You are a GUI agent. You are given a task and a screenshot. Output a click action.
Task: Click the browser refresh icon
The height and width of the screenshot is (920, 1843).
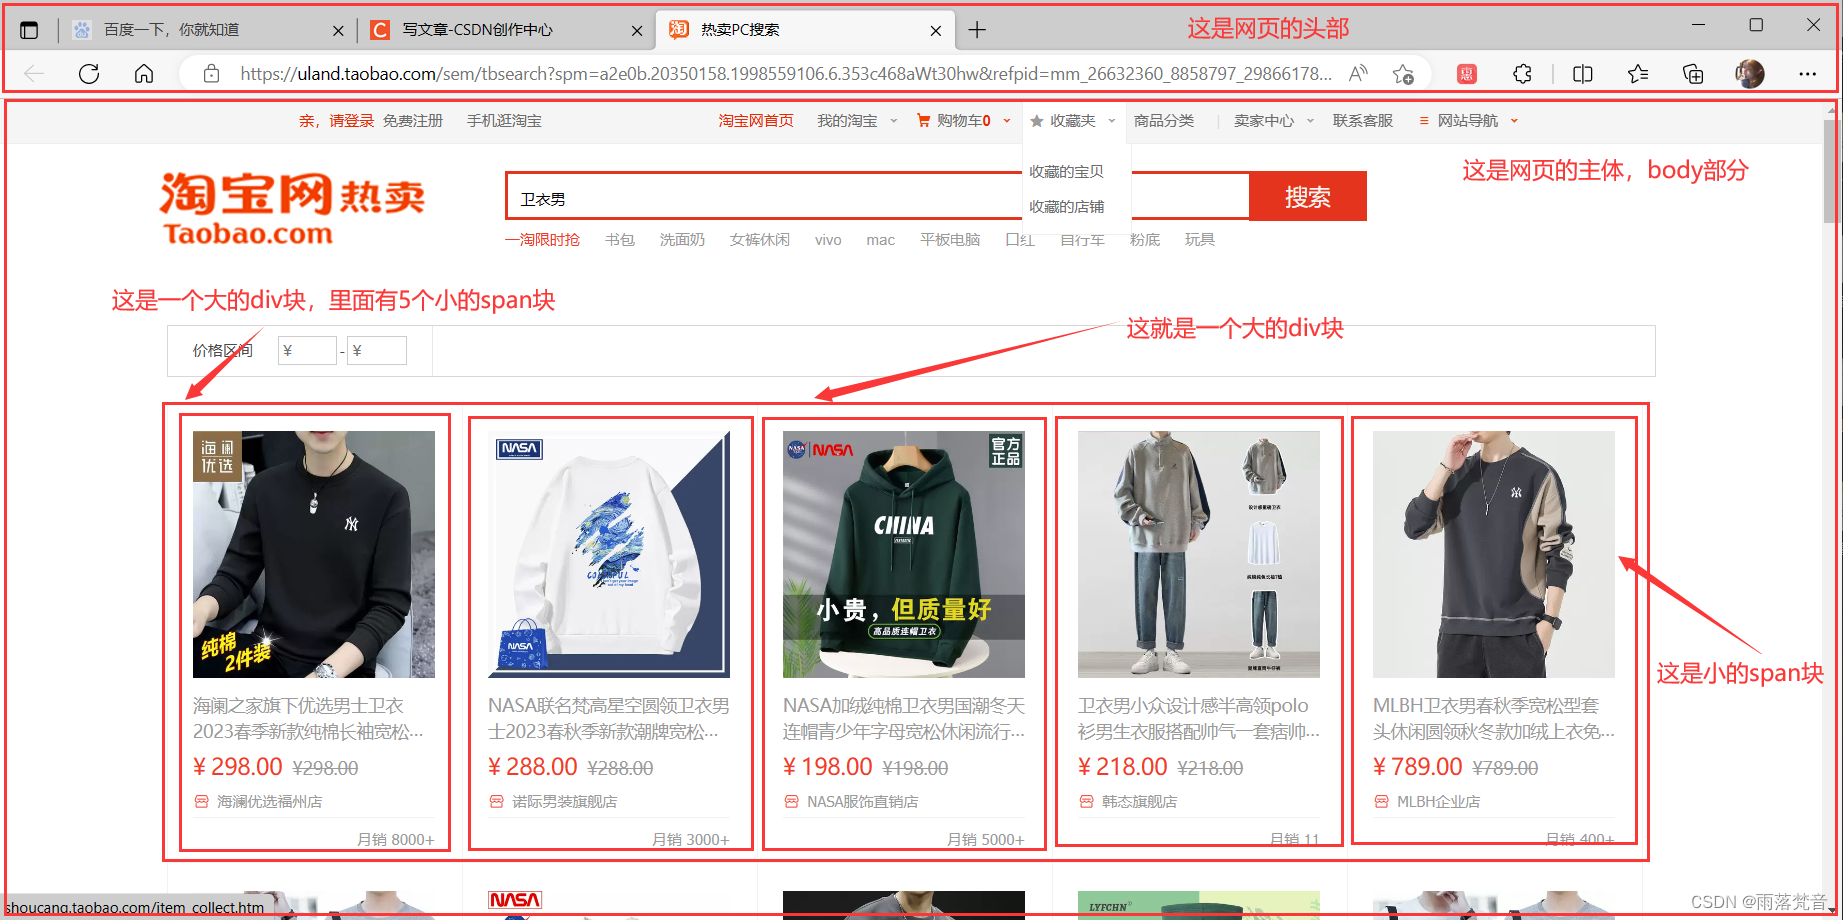[x=89, y=74]
